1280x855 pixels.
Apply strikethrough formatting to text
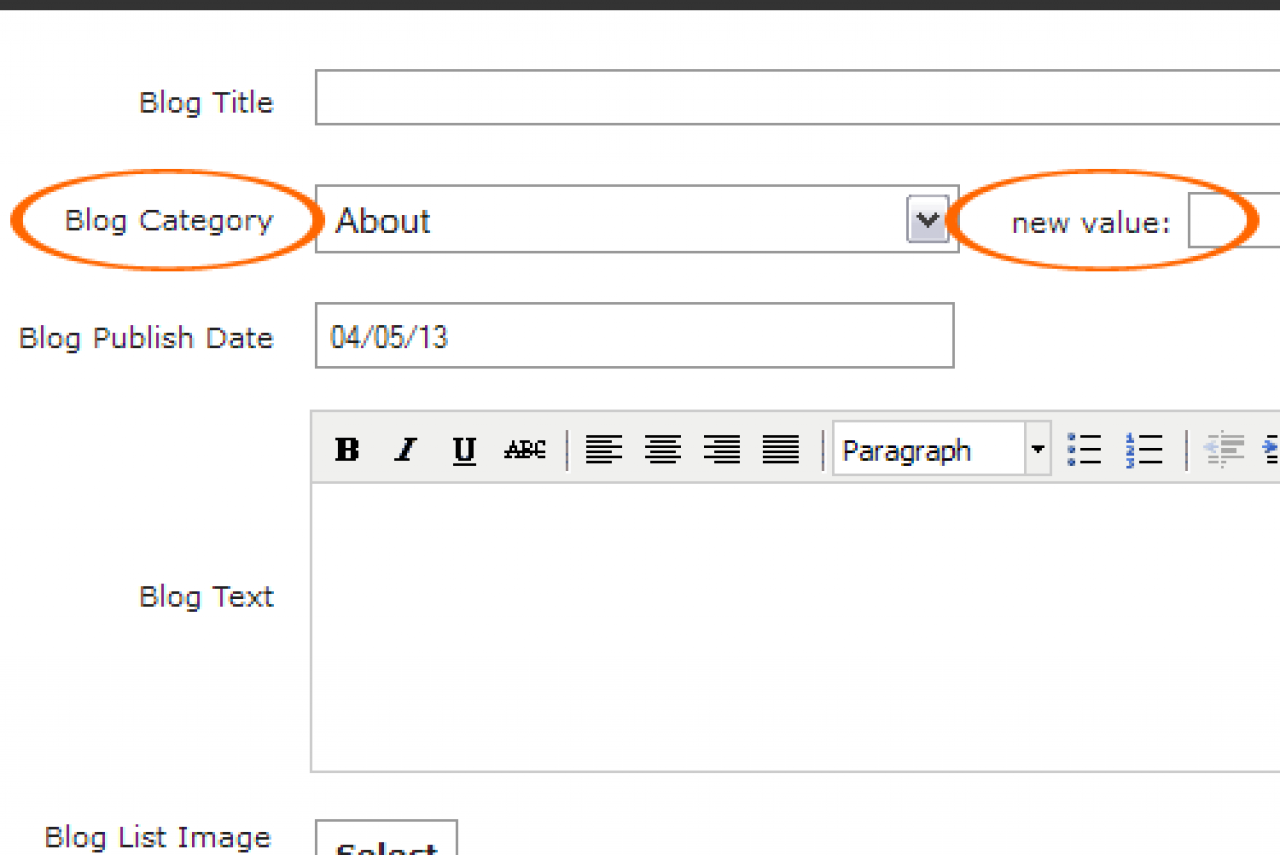pyautogui.click(x=524, y=450)
